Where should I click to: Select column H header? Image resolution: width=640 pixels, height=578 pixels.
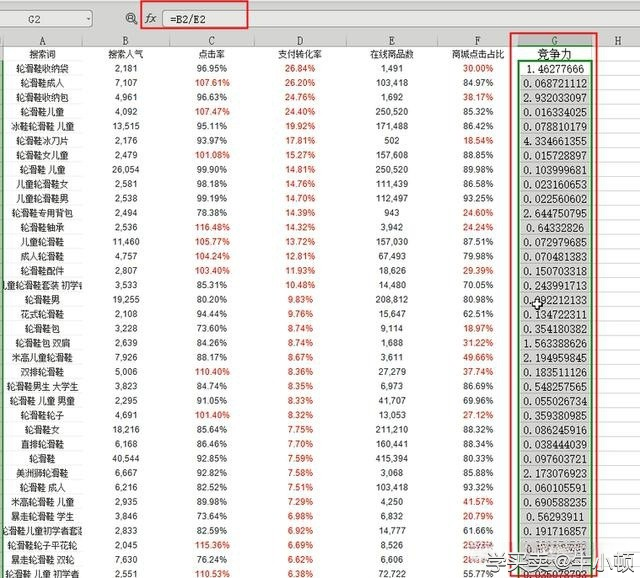click(618, 41)
